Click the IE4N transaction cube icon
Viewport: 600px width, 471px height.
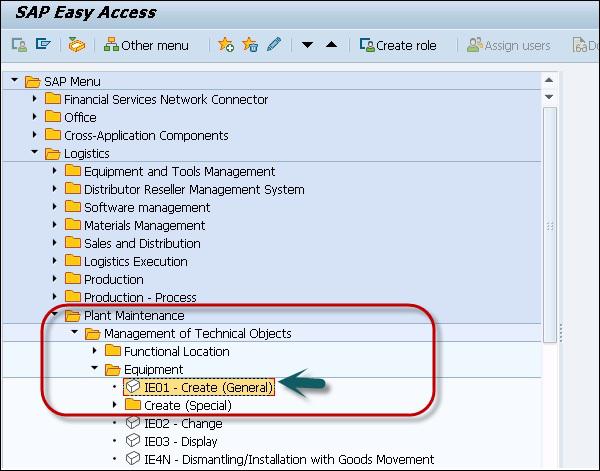[133, 458]
